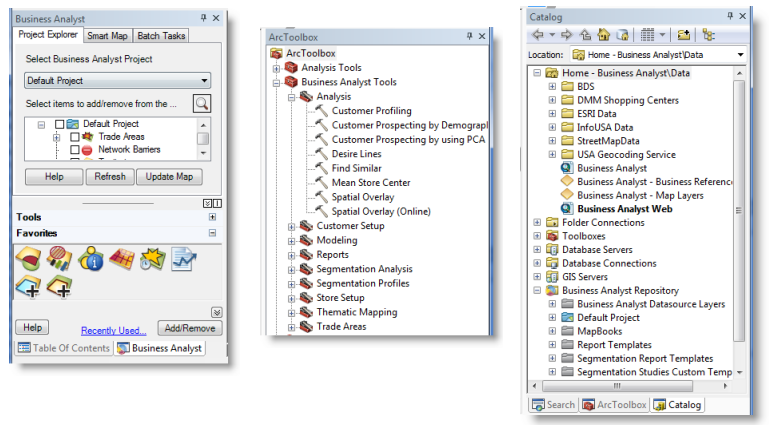Pin the Business Analyst window
The width and height of the screenshot is (772, 425).
203,18
